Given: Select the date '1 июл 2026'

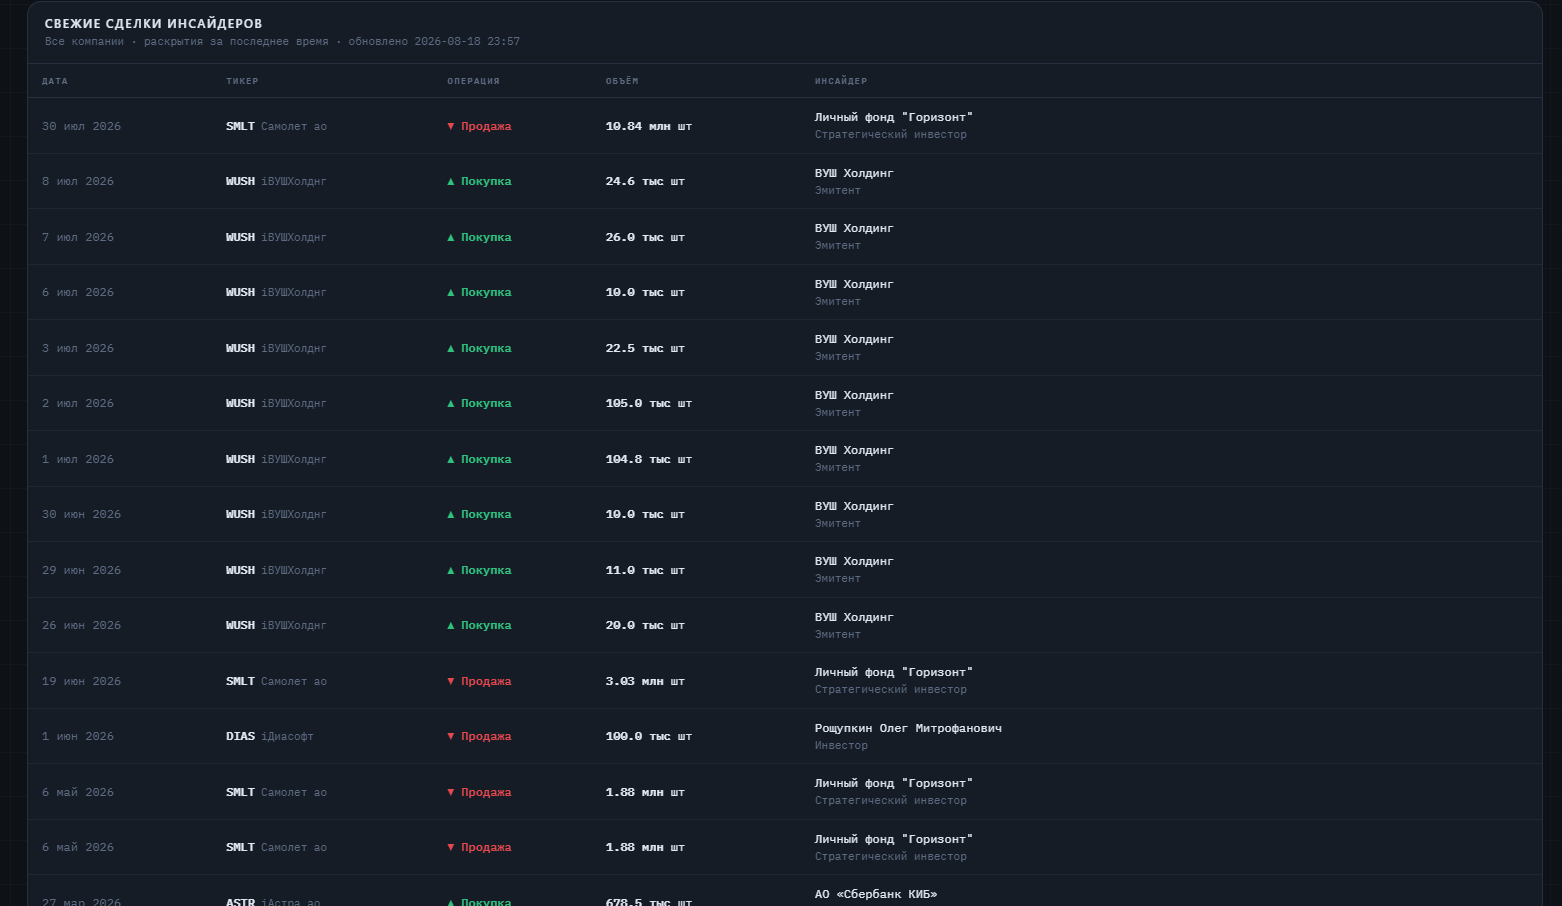Looking at the screenshot, I should coord(78,459).
